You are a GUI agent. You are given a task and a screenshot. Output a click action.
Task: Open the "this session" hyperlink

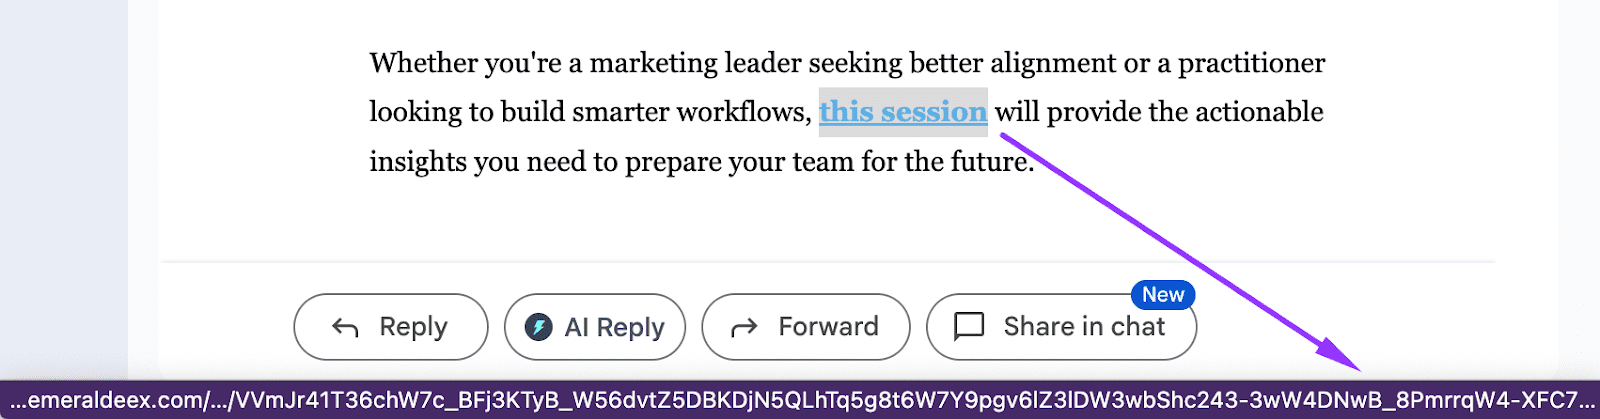point(903,112)
